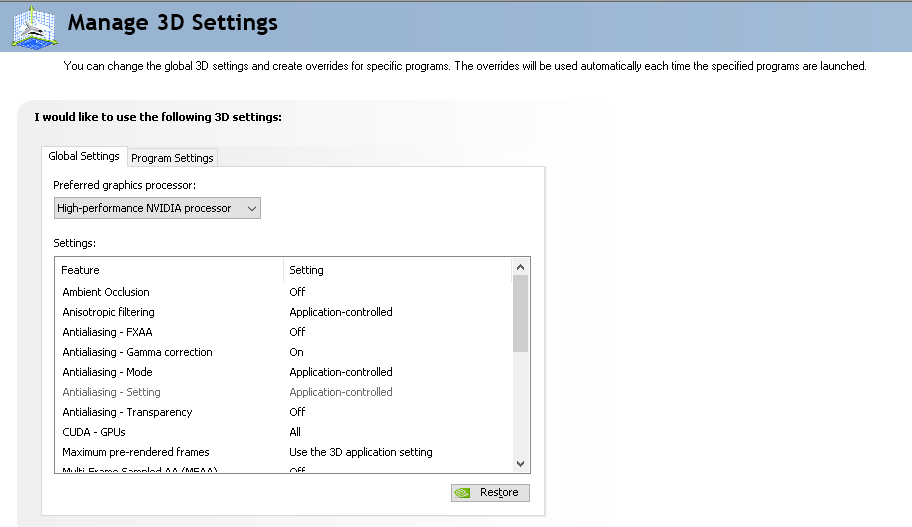
Task: Open the CUDA - GPUs setting value
Action: point(295,432)
